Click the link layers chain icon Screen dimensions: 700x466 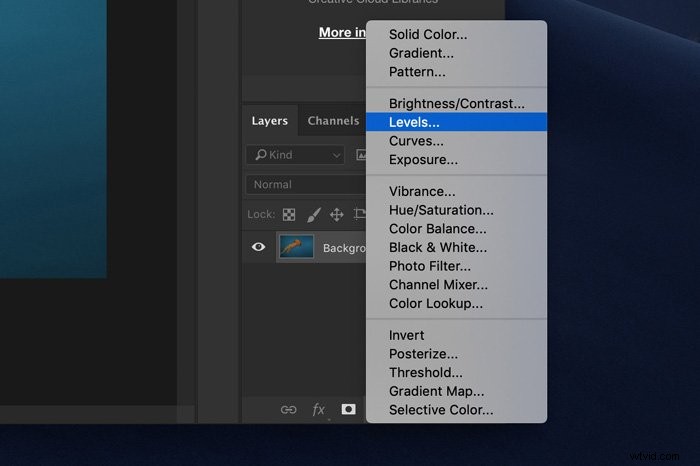point(288,410)
